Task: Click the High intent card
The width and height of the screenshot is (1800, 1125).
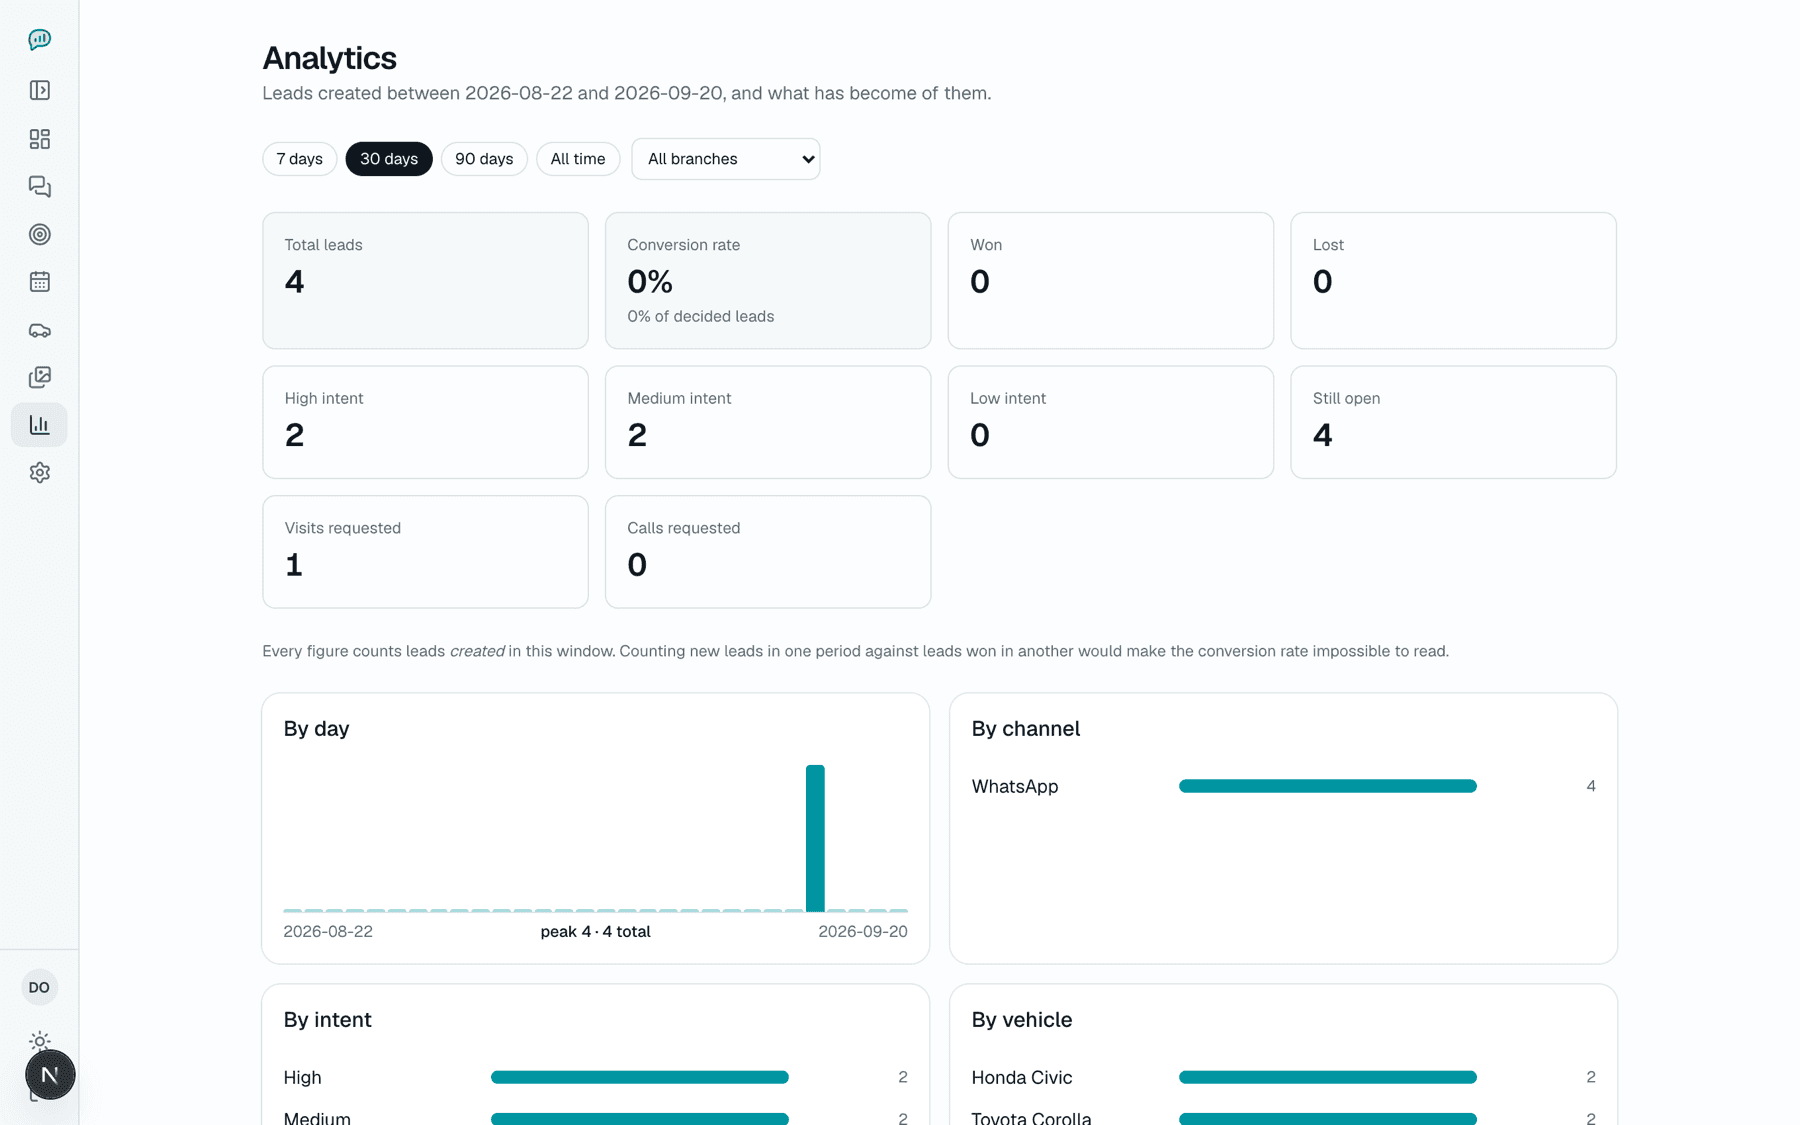Action: (x=425, y=422)
